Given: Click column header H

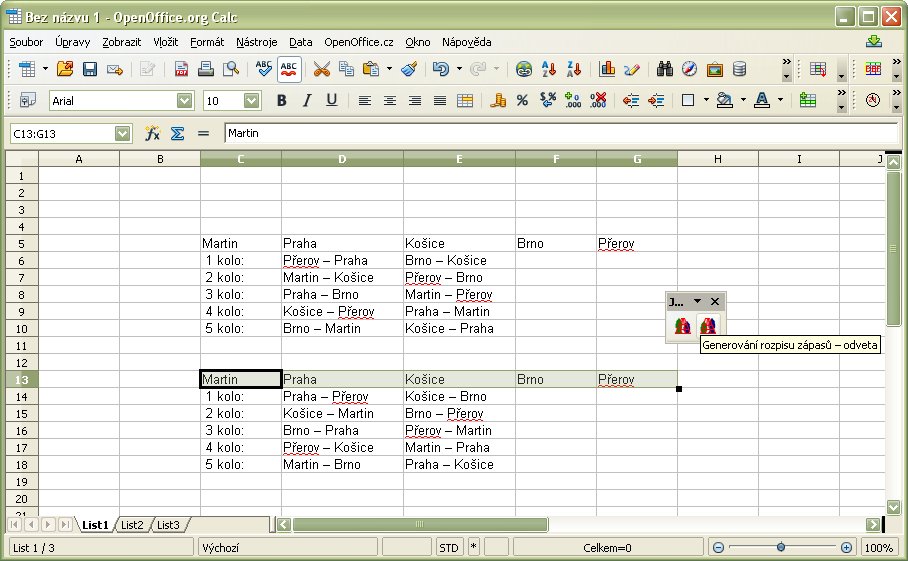Looking at the screenshot, I should [x=717, y=159].
